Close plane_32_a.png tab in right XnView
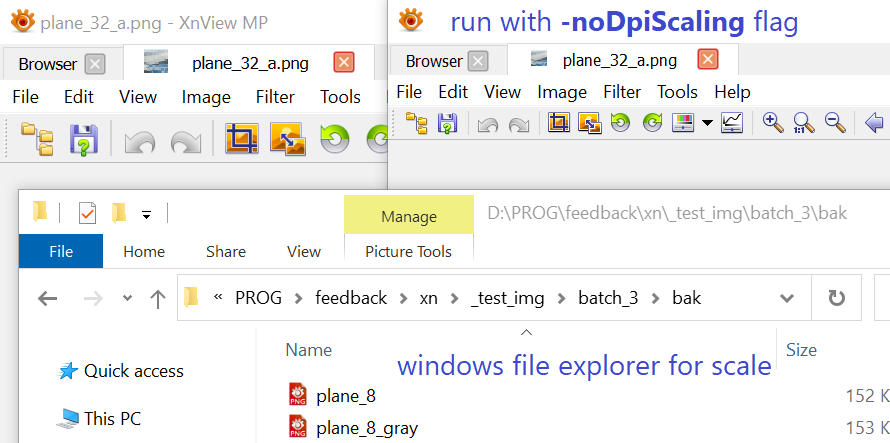Viewport: 890px width, 443px height. point(707,59)
